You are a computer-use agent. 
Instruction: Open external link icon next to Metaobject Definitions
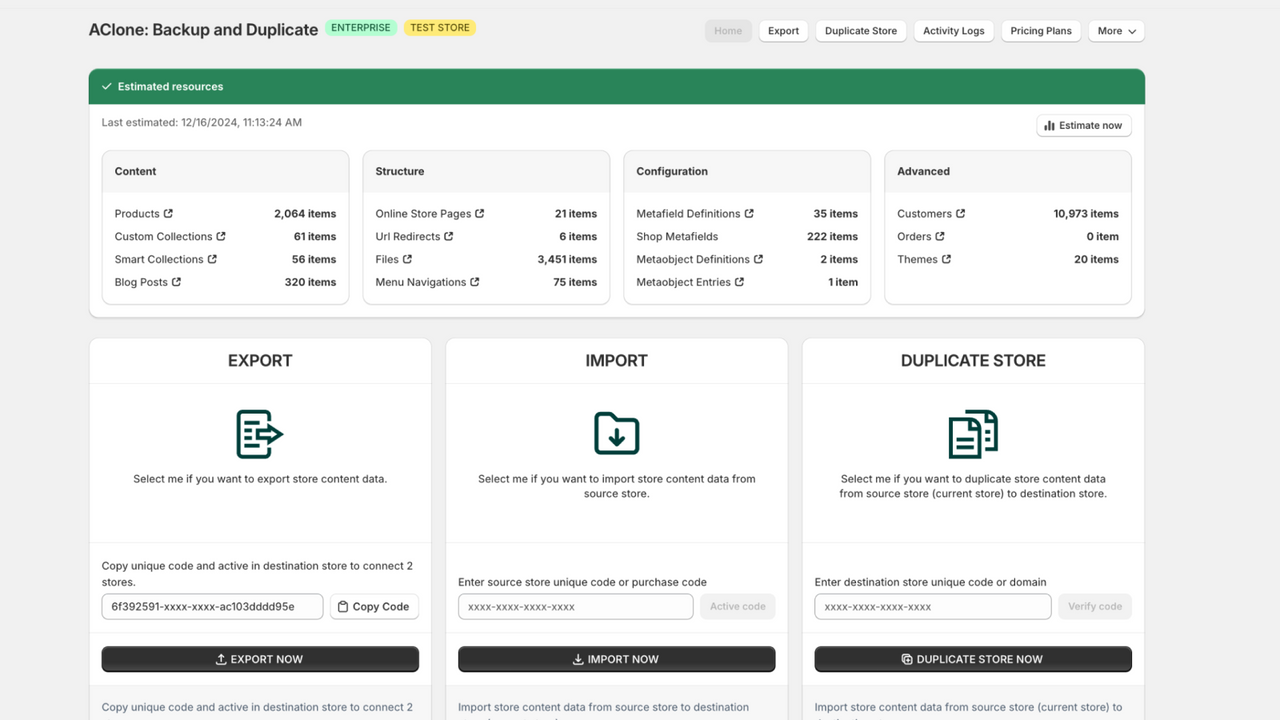pyautogui.click(x=758, y=259)
